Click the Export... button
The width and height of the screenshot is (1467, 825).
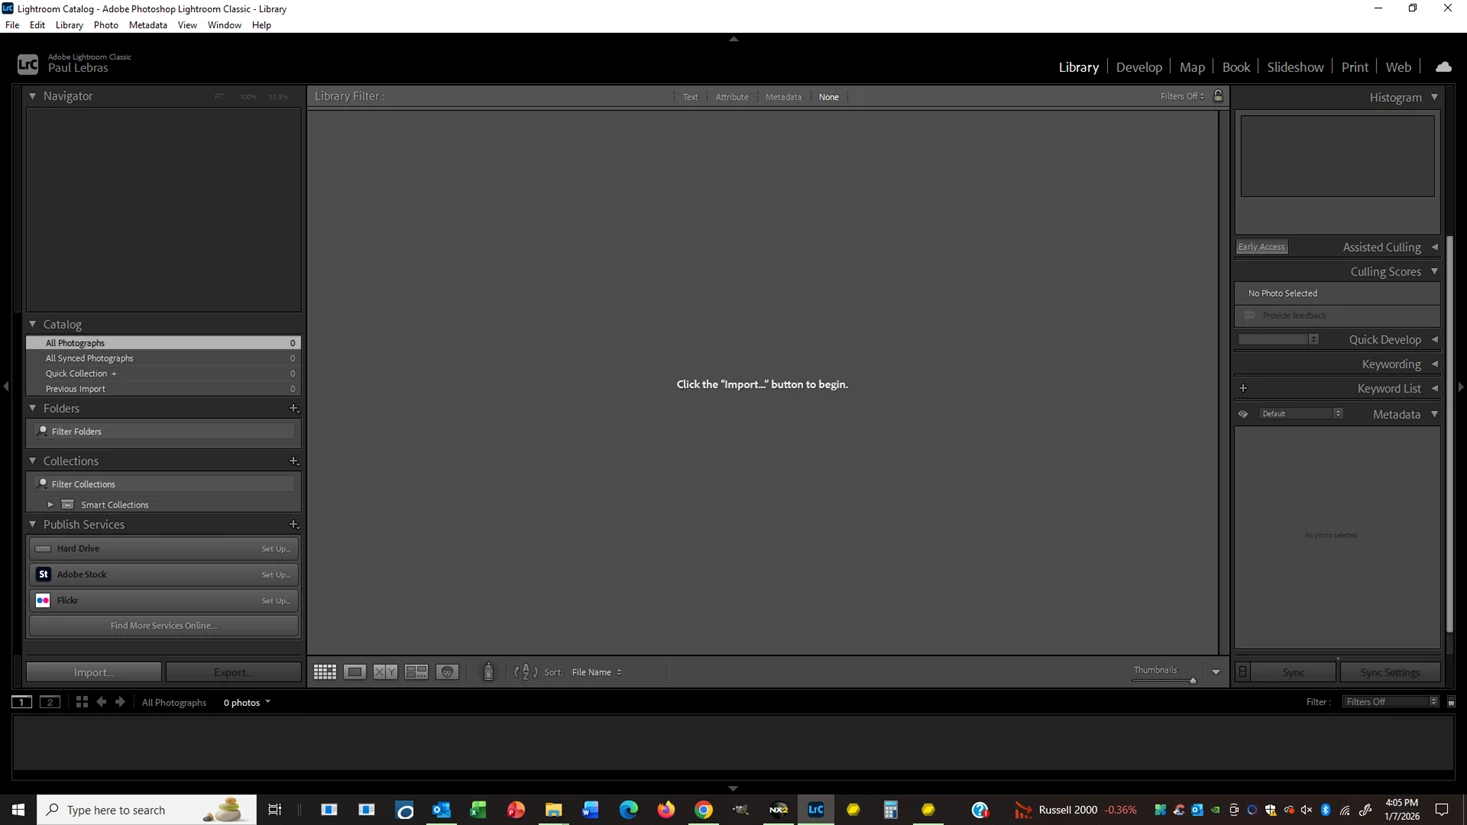[233, 672]
